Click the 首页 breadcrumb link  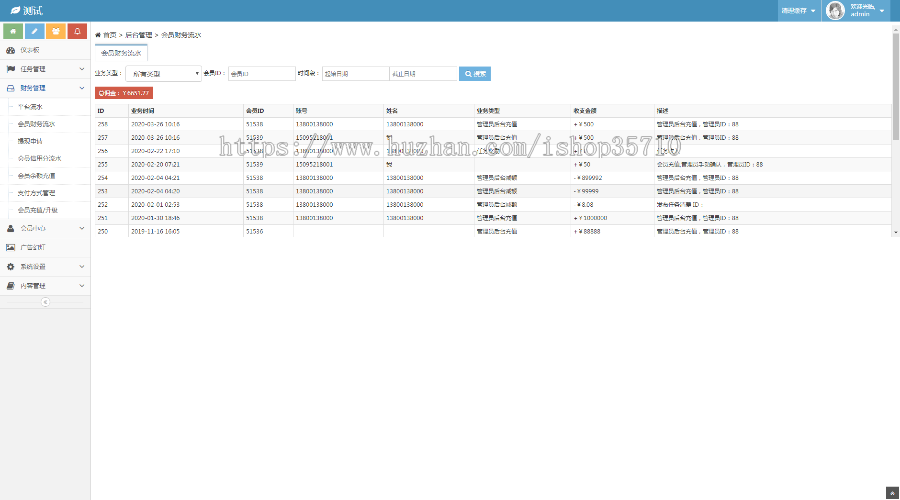pos(108,34)
